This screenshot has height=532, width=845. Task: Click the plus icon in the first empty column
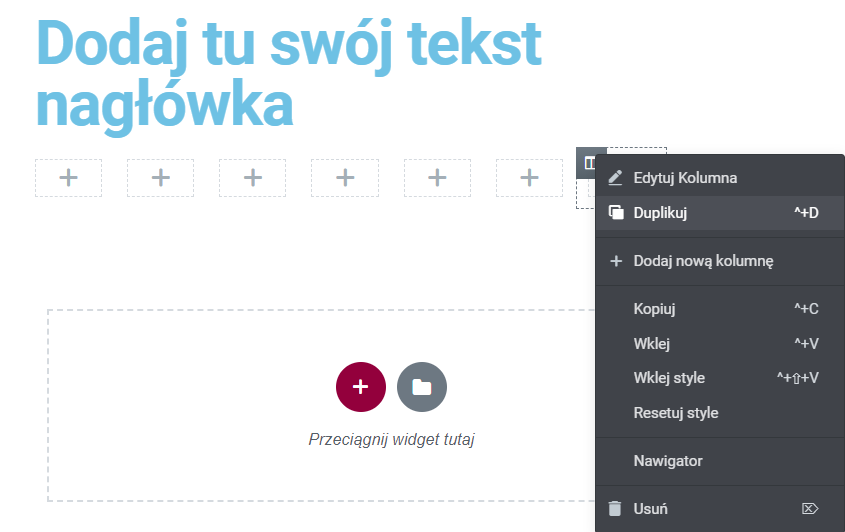click(x=68, y=178)
